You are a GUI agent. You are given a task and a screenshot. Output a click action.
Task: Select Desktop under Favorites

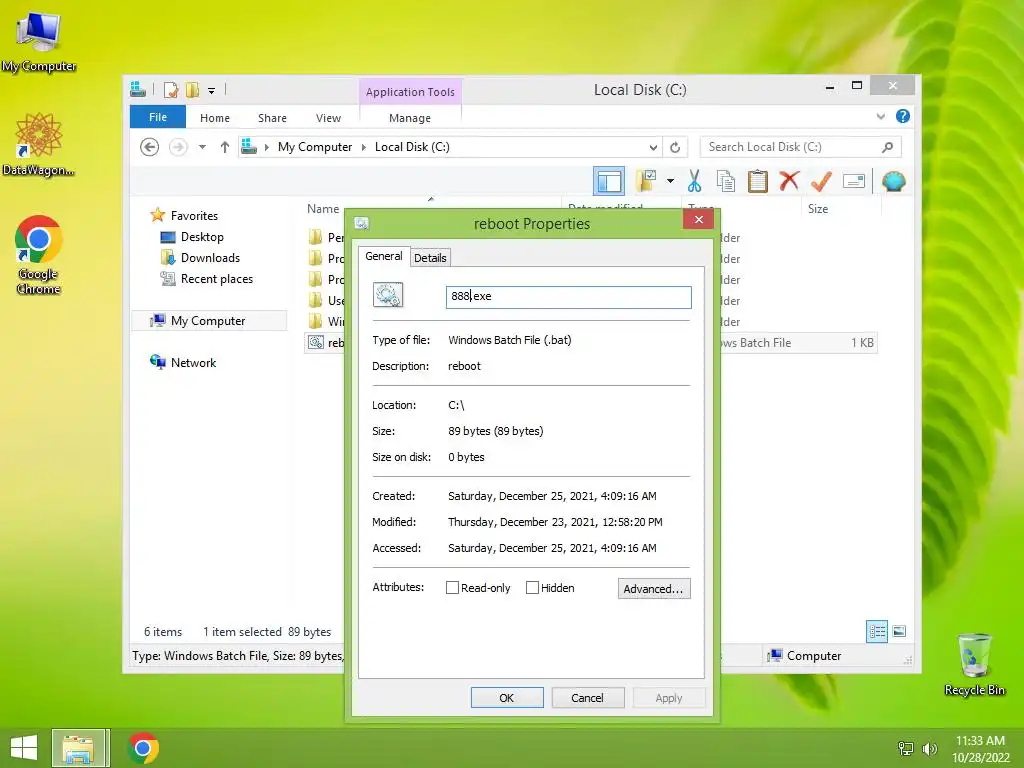pyautogui.click(x=202, y=237)
